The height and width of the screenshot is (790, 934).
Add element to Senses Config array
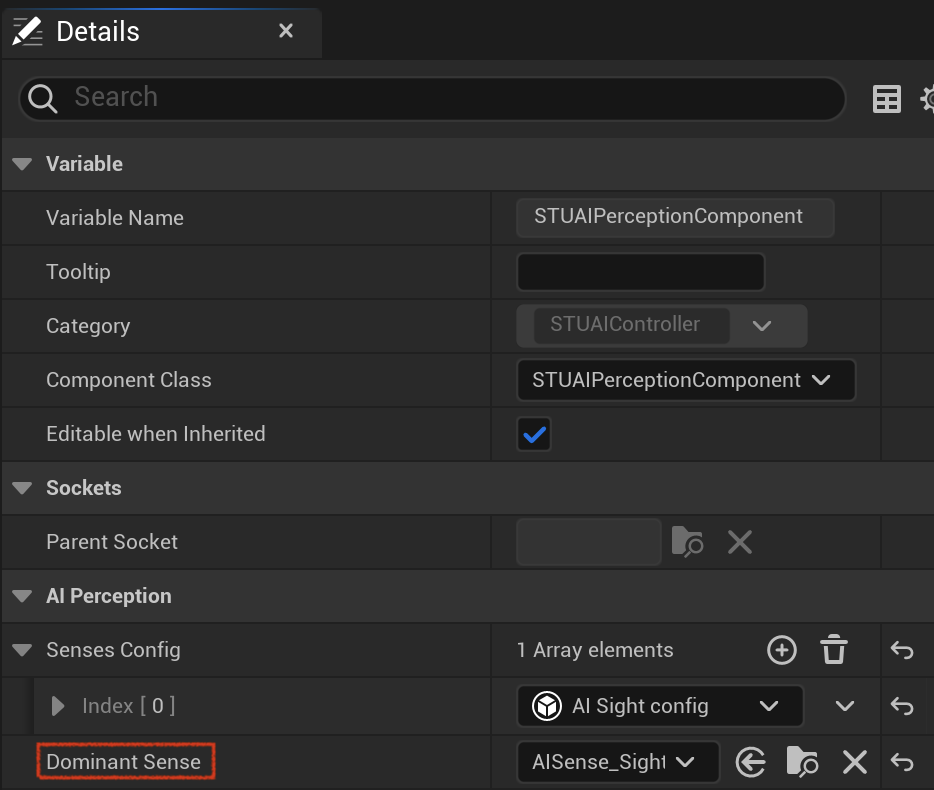tap(782, 650)
